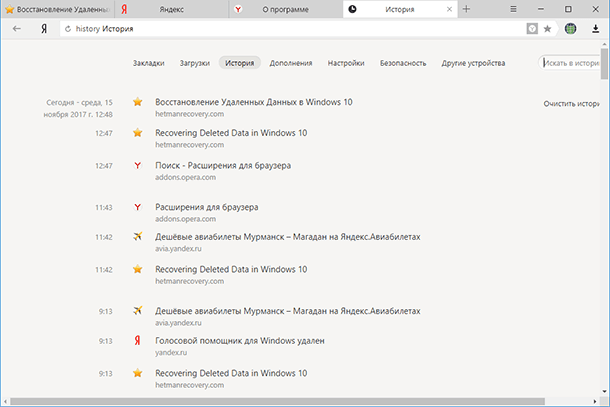
Task: Click the scroll right arrow
Action: point(595,401)
